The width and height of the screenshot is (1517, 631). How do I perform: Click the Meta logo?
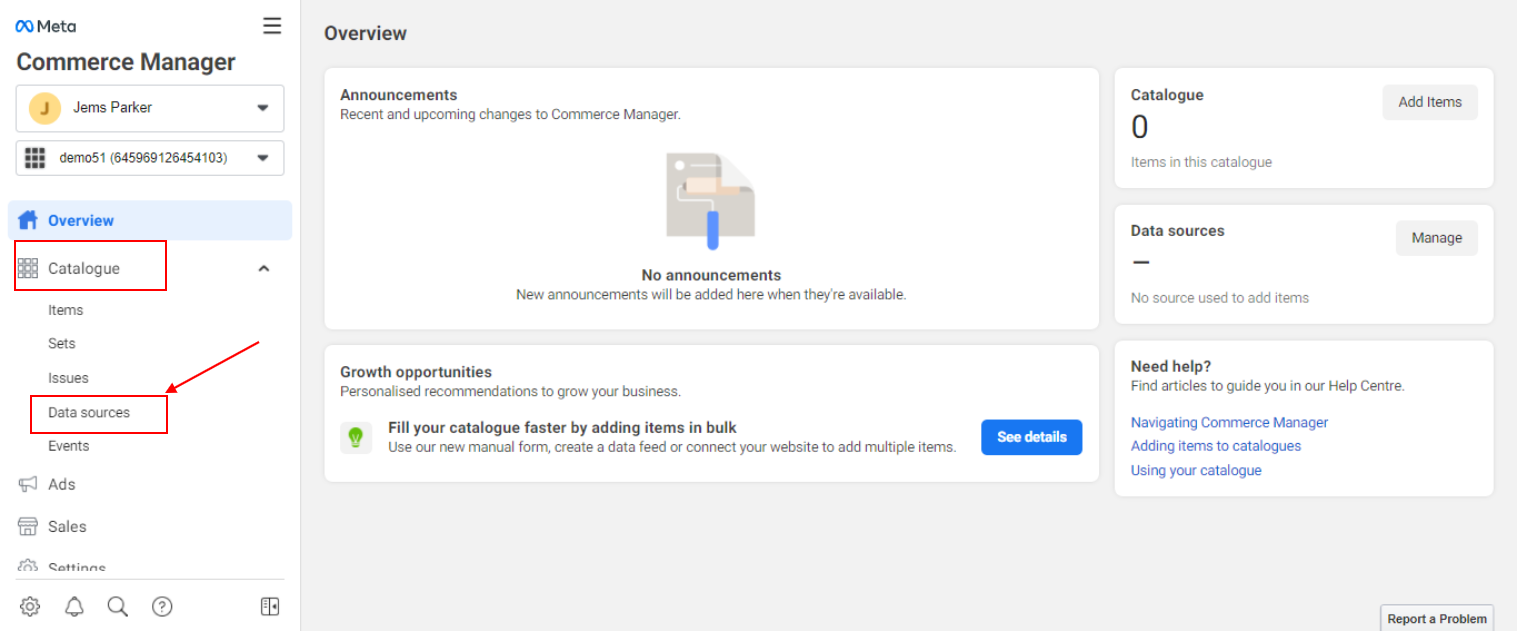click(x=46, y=26)
